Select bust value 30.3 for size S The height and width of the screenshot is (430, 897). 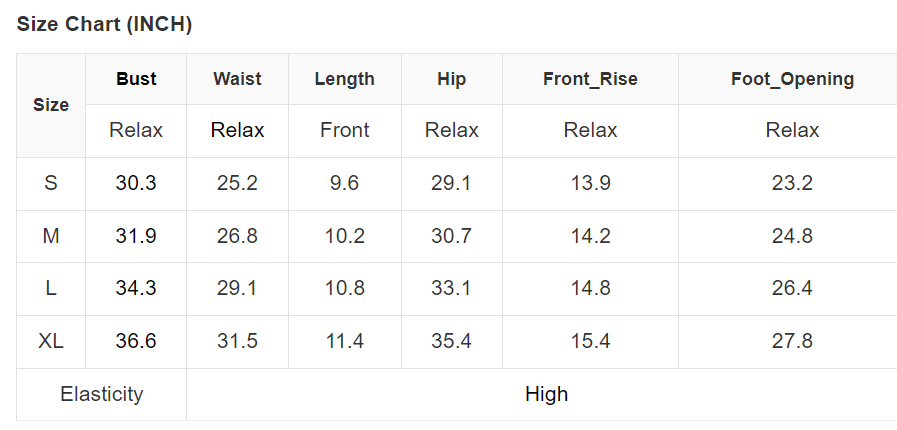[x=136, y=183]
